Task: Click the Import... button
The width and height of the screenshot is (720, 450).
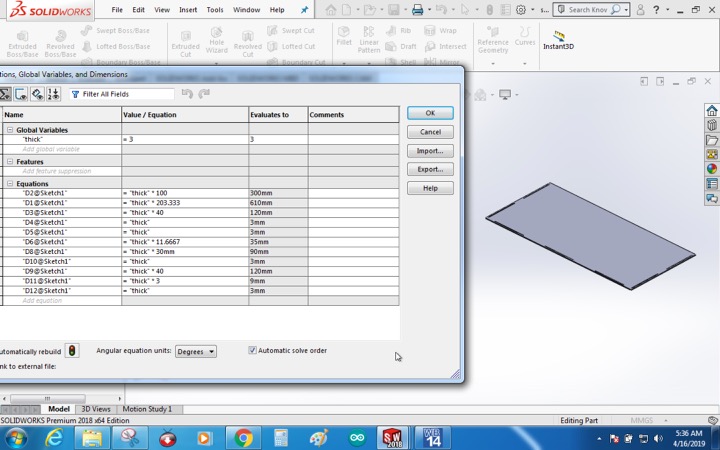Action: click(x=430, y=151)
